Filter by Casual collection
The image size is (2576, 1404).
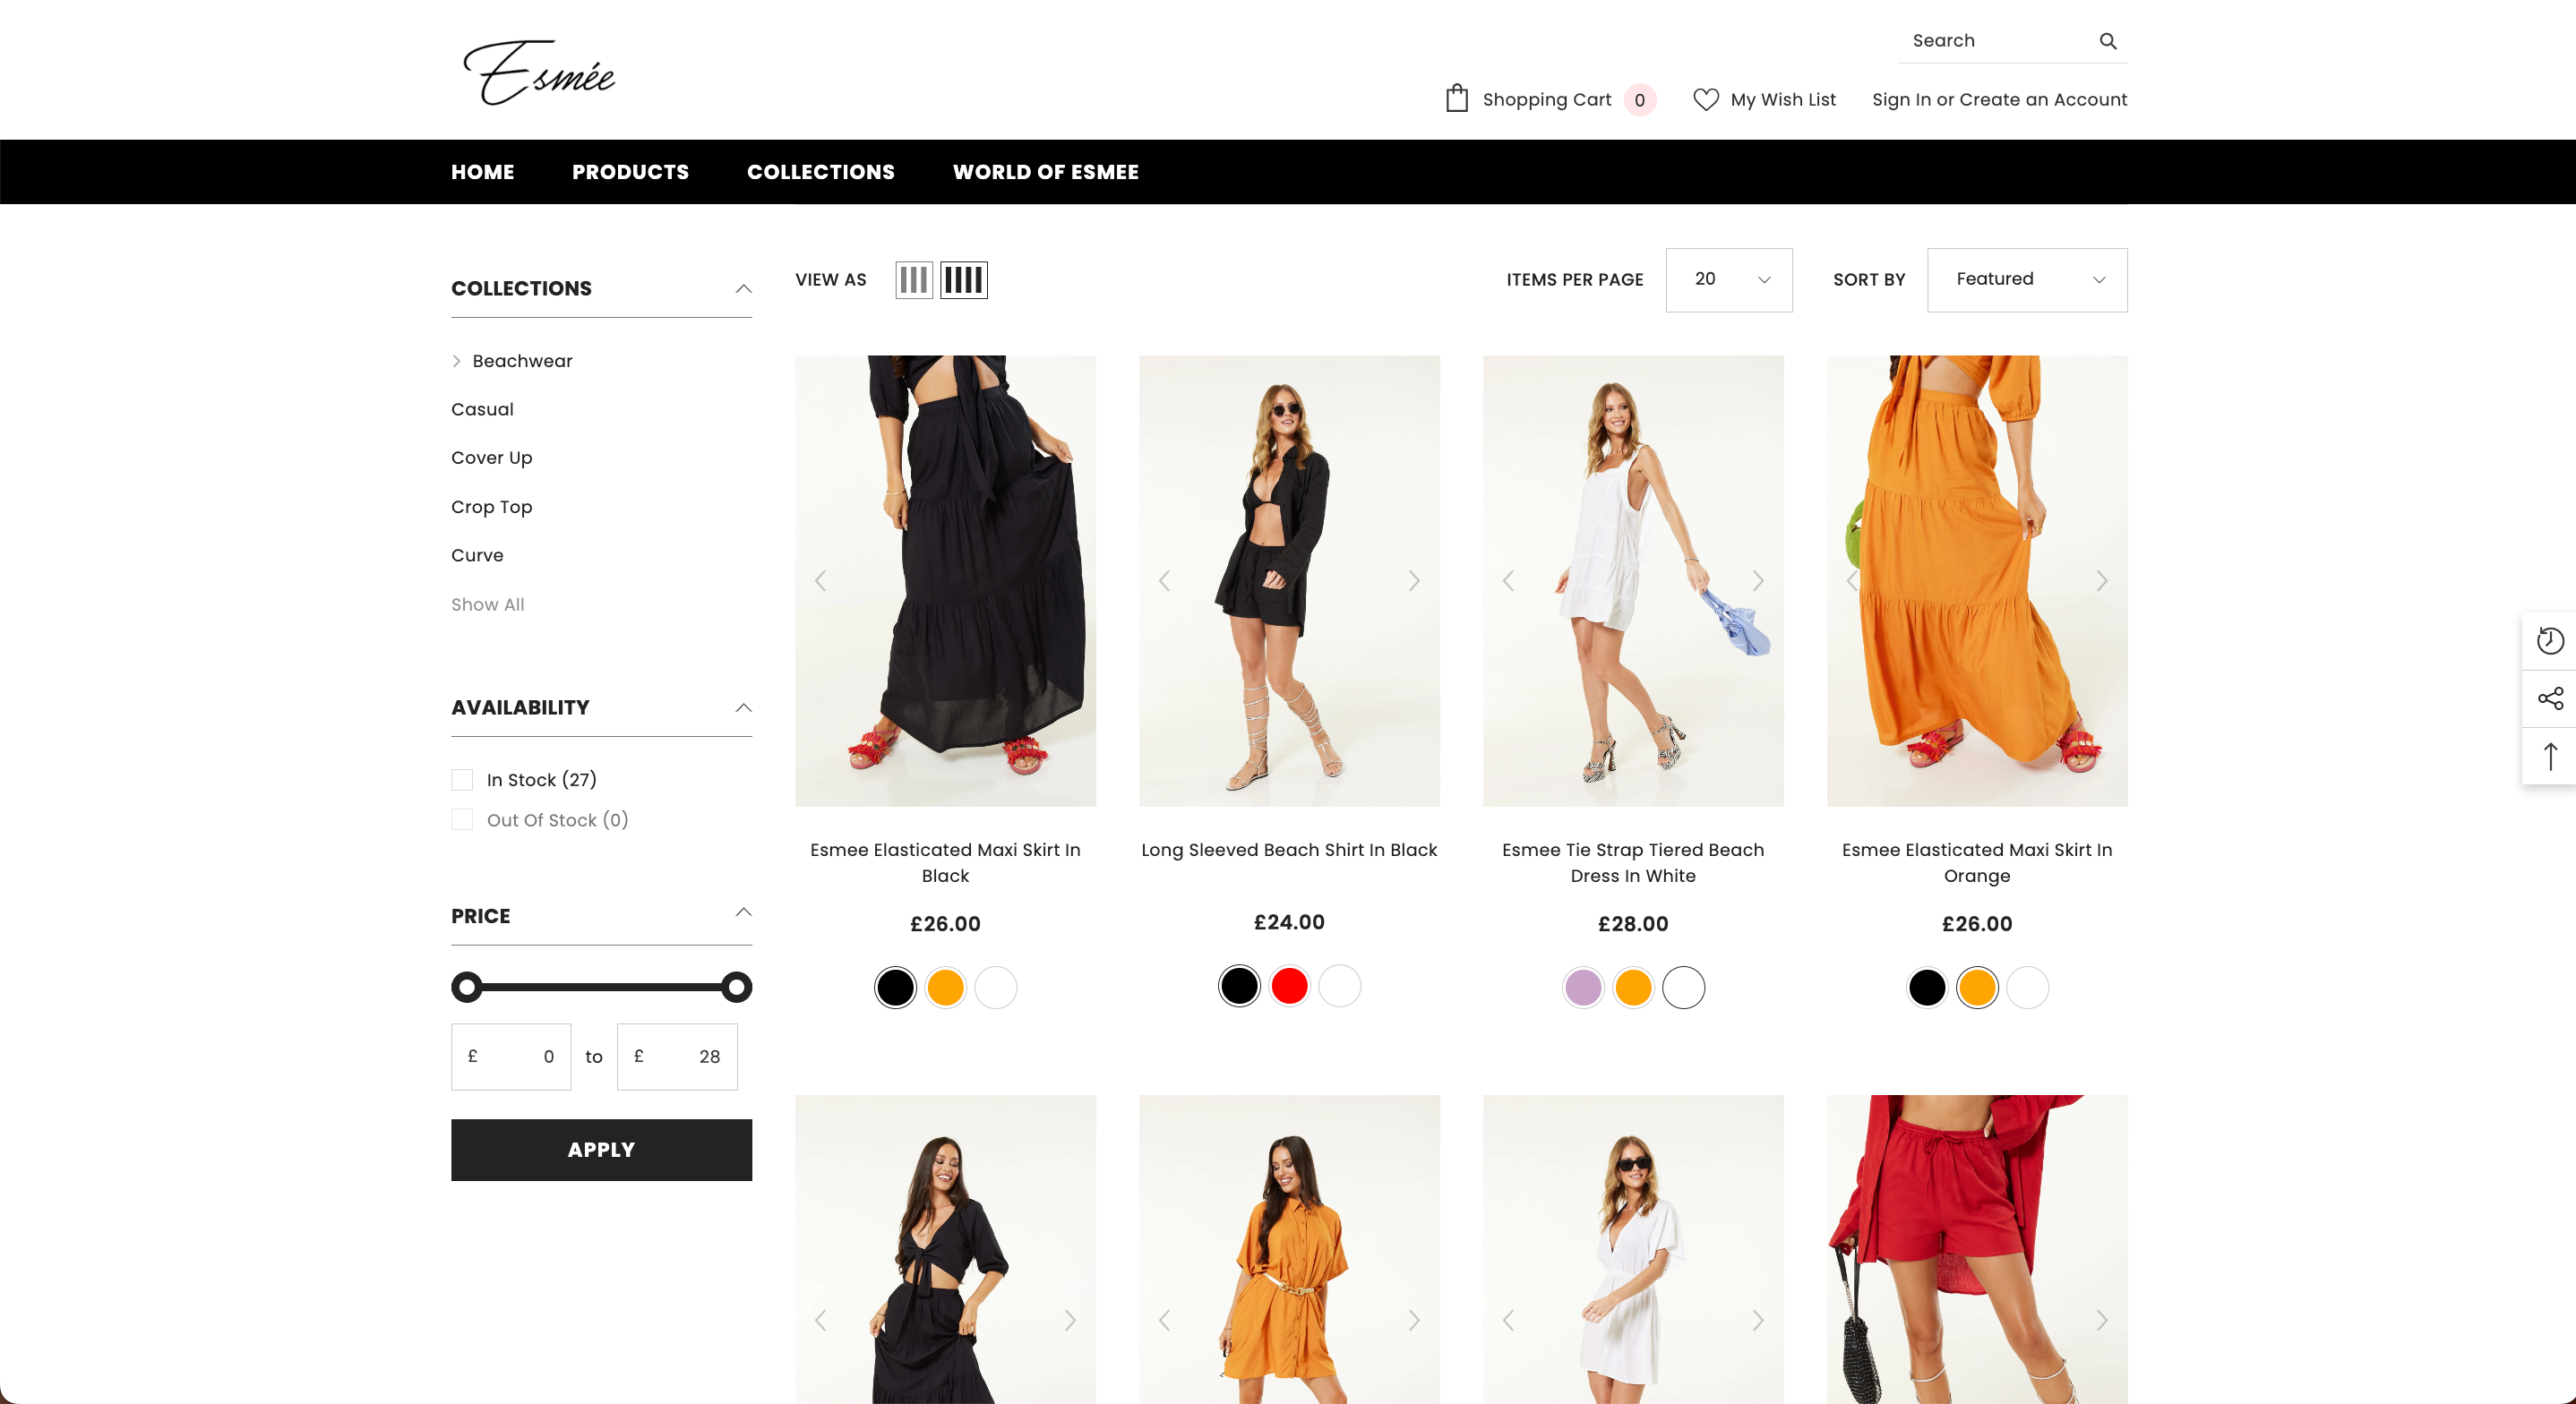(x=482, y=409)
